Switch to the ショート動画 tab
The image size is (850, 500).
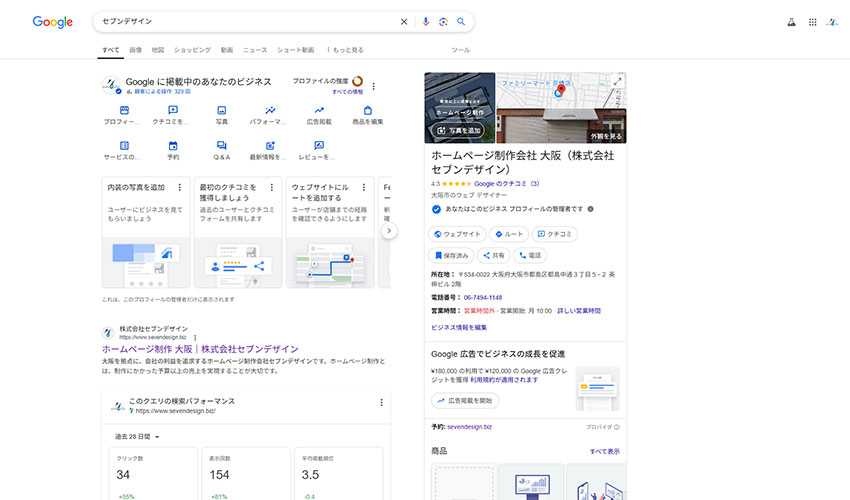(x=295, y=50)
